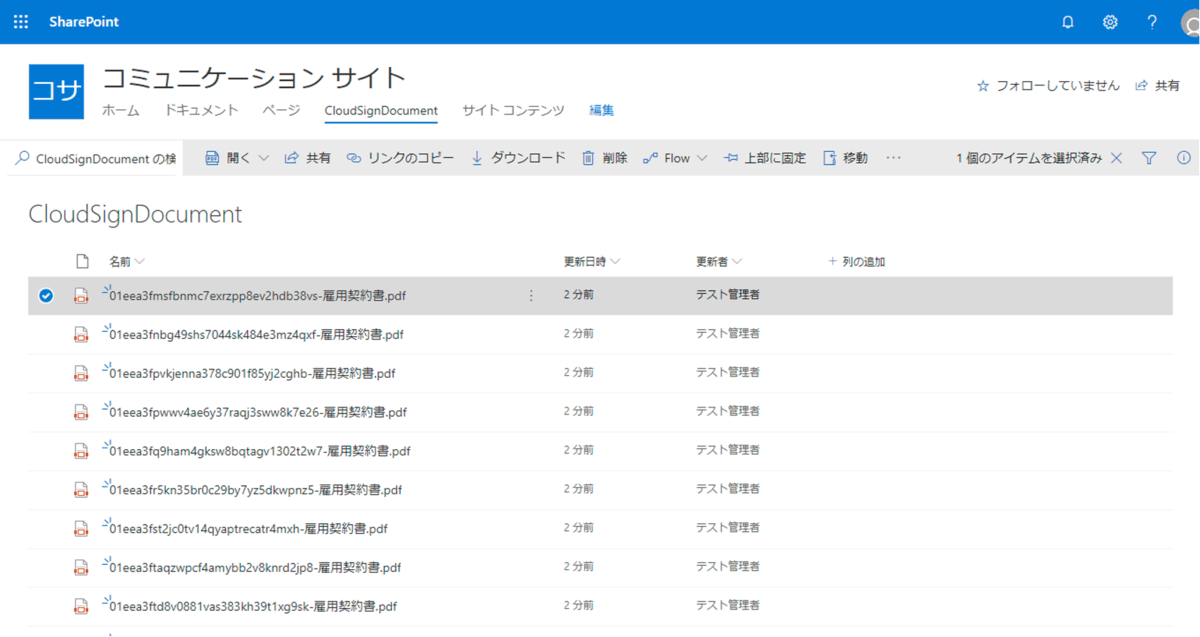Click the filter funnel icon

coord(1149,158)
